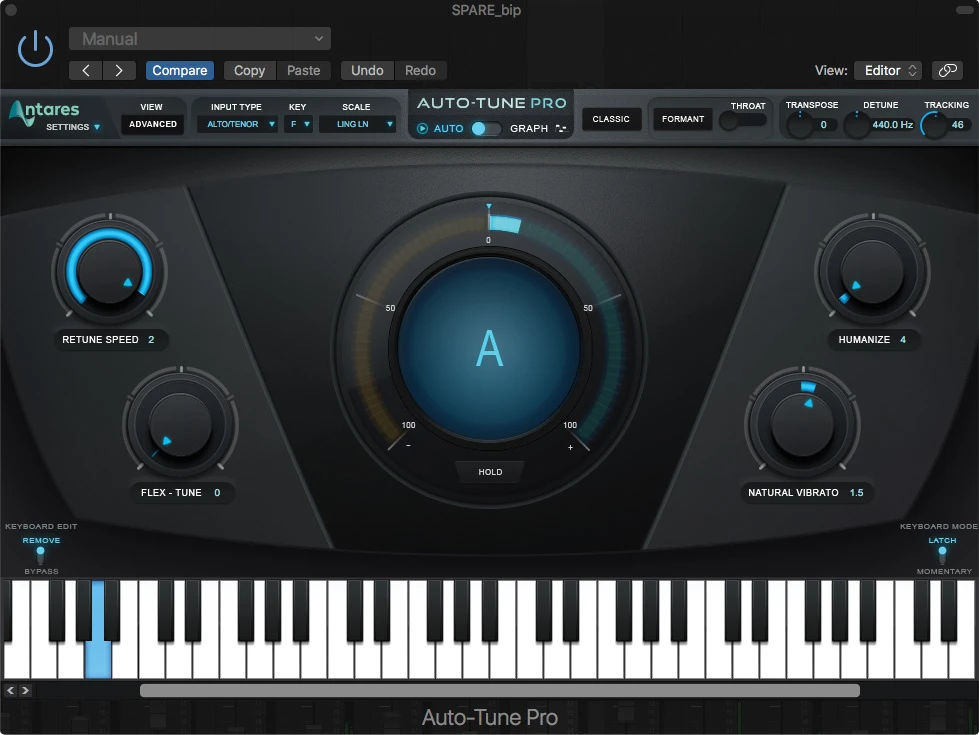Click the Graph mode curve icon
Screen dimensions: 979x735
(561, 129)
